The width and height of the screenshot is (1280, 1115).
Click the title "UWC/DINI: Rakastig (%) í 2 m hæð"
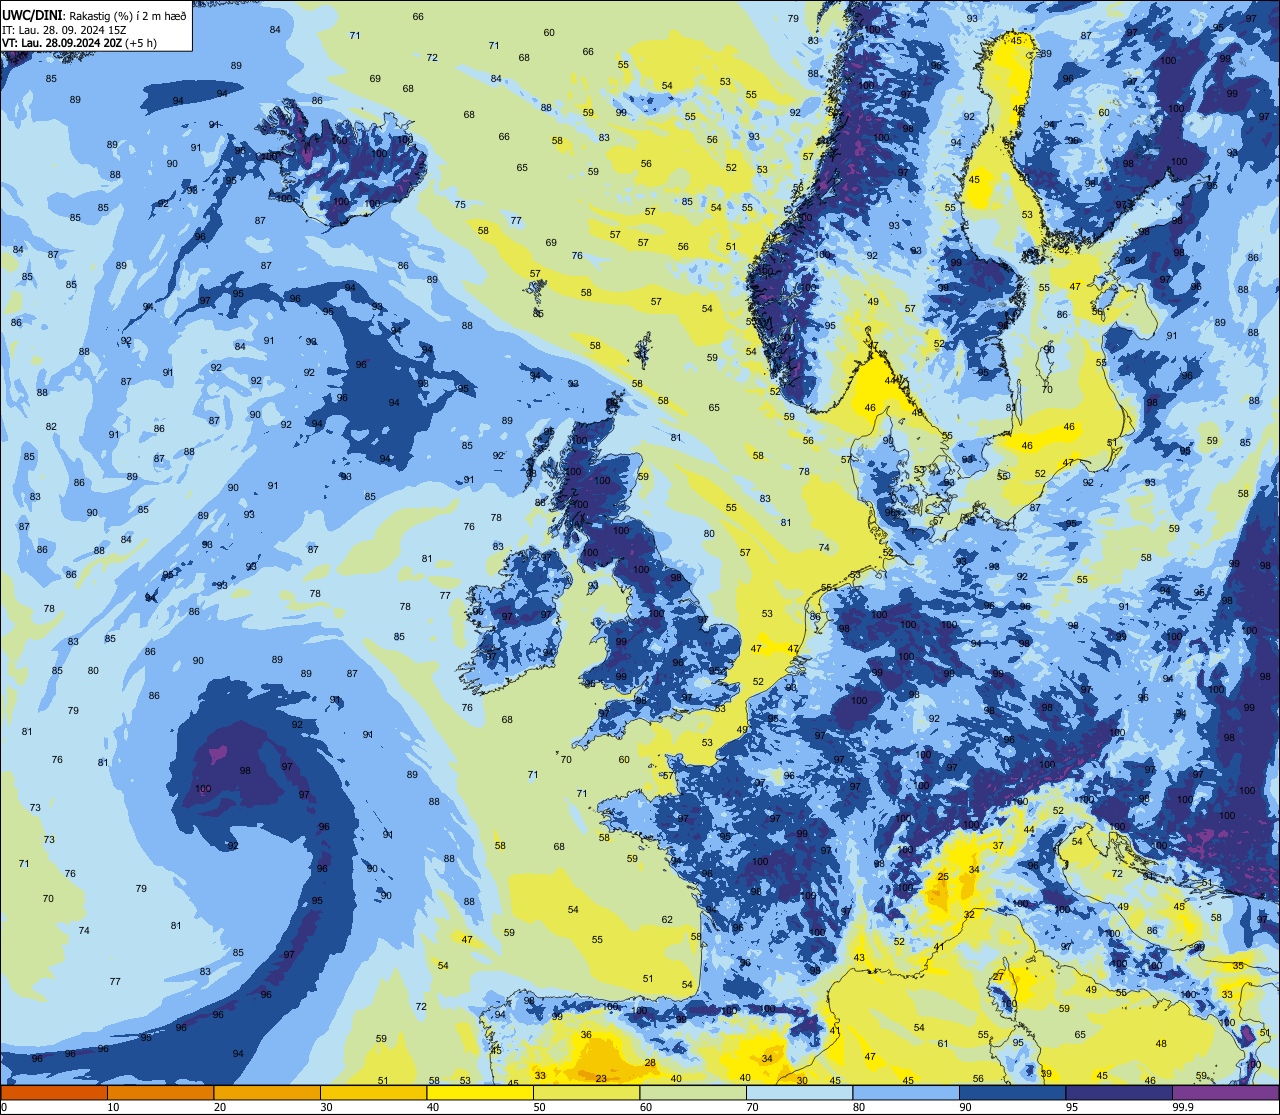[94, 14]
